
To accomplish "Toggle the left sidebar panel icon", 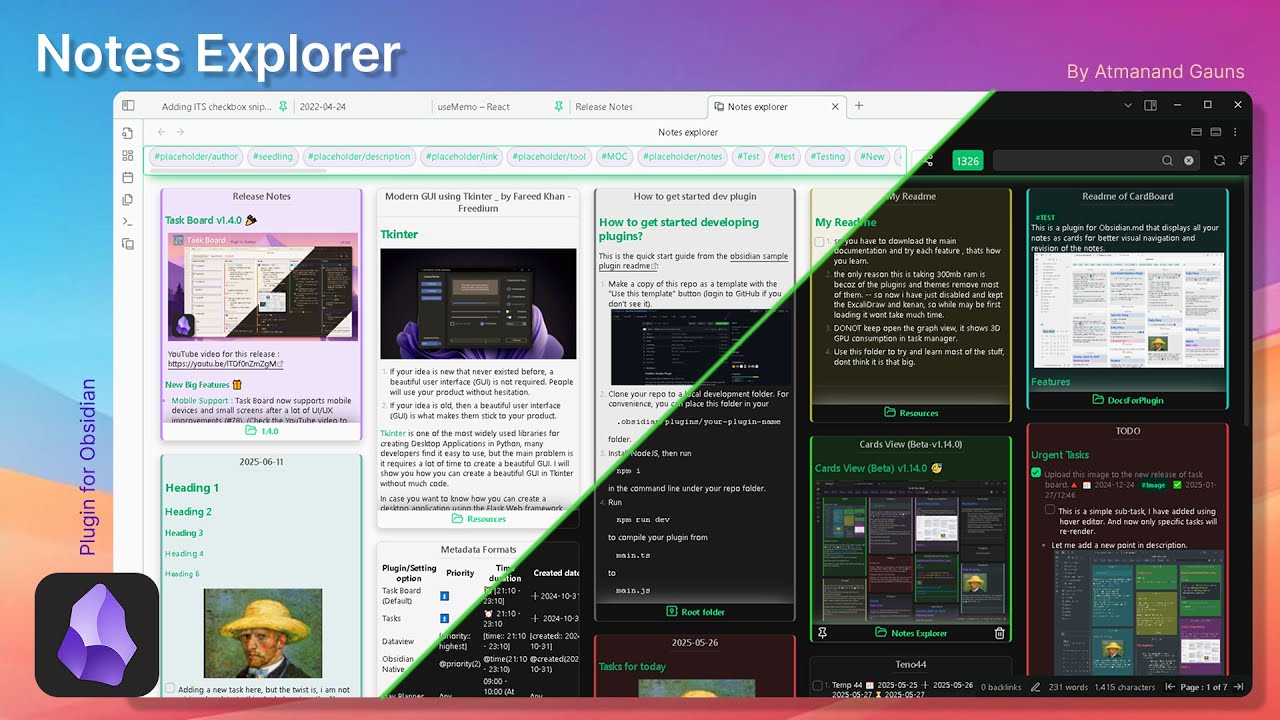I will coord(128,105).
